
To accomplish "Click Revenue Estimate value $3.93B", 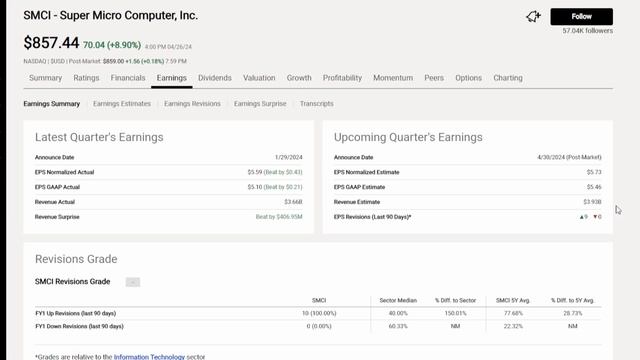I will click(x=592, y=202).
